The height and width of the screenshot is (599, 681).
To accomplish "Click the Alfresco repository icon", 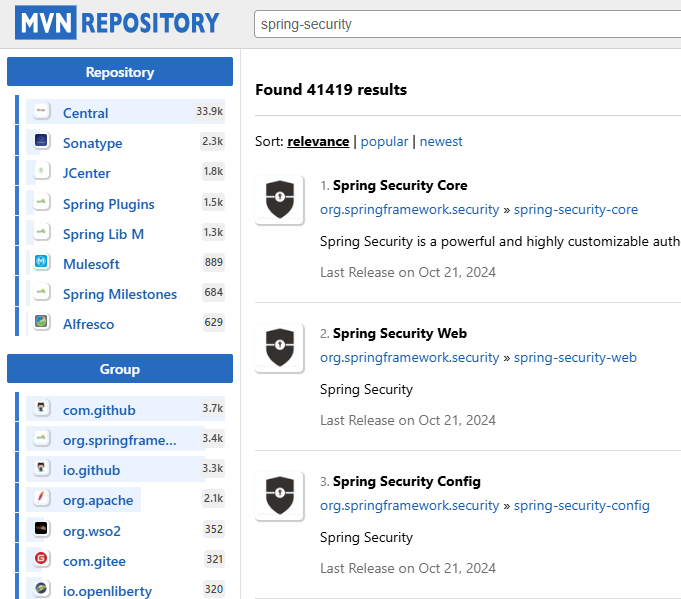I will pyautogui.click(x=41, y=321).
